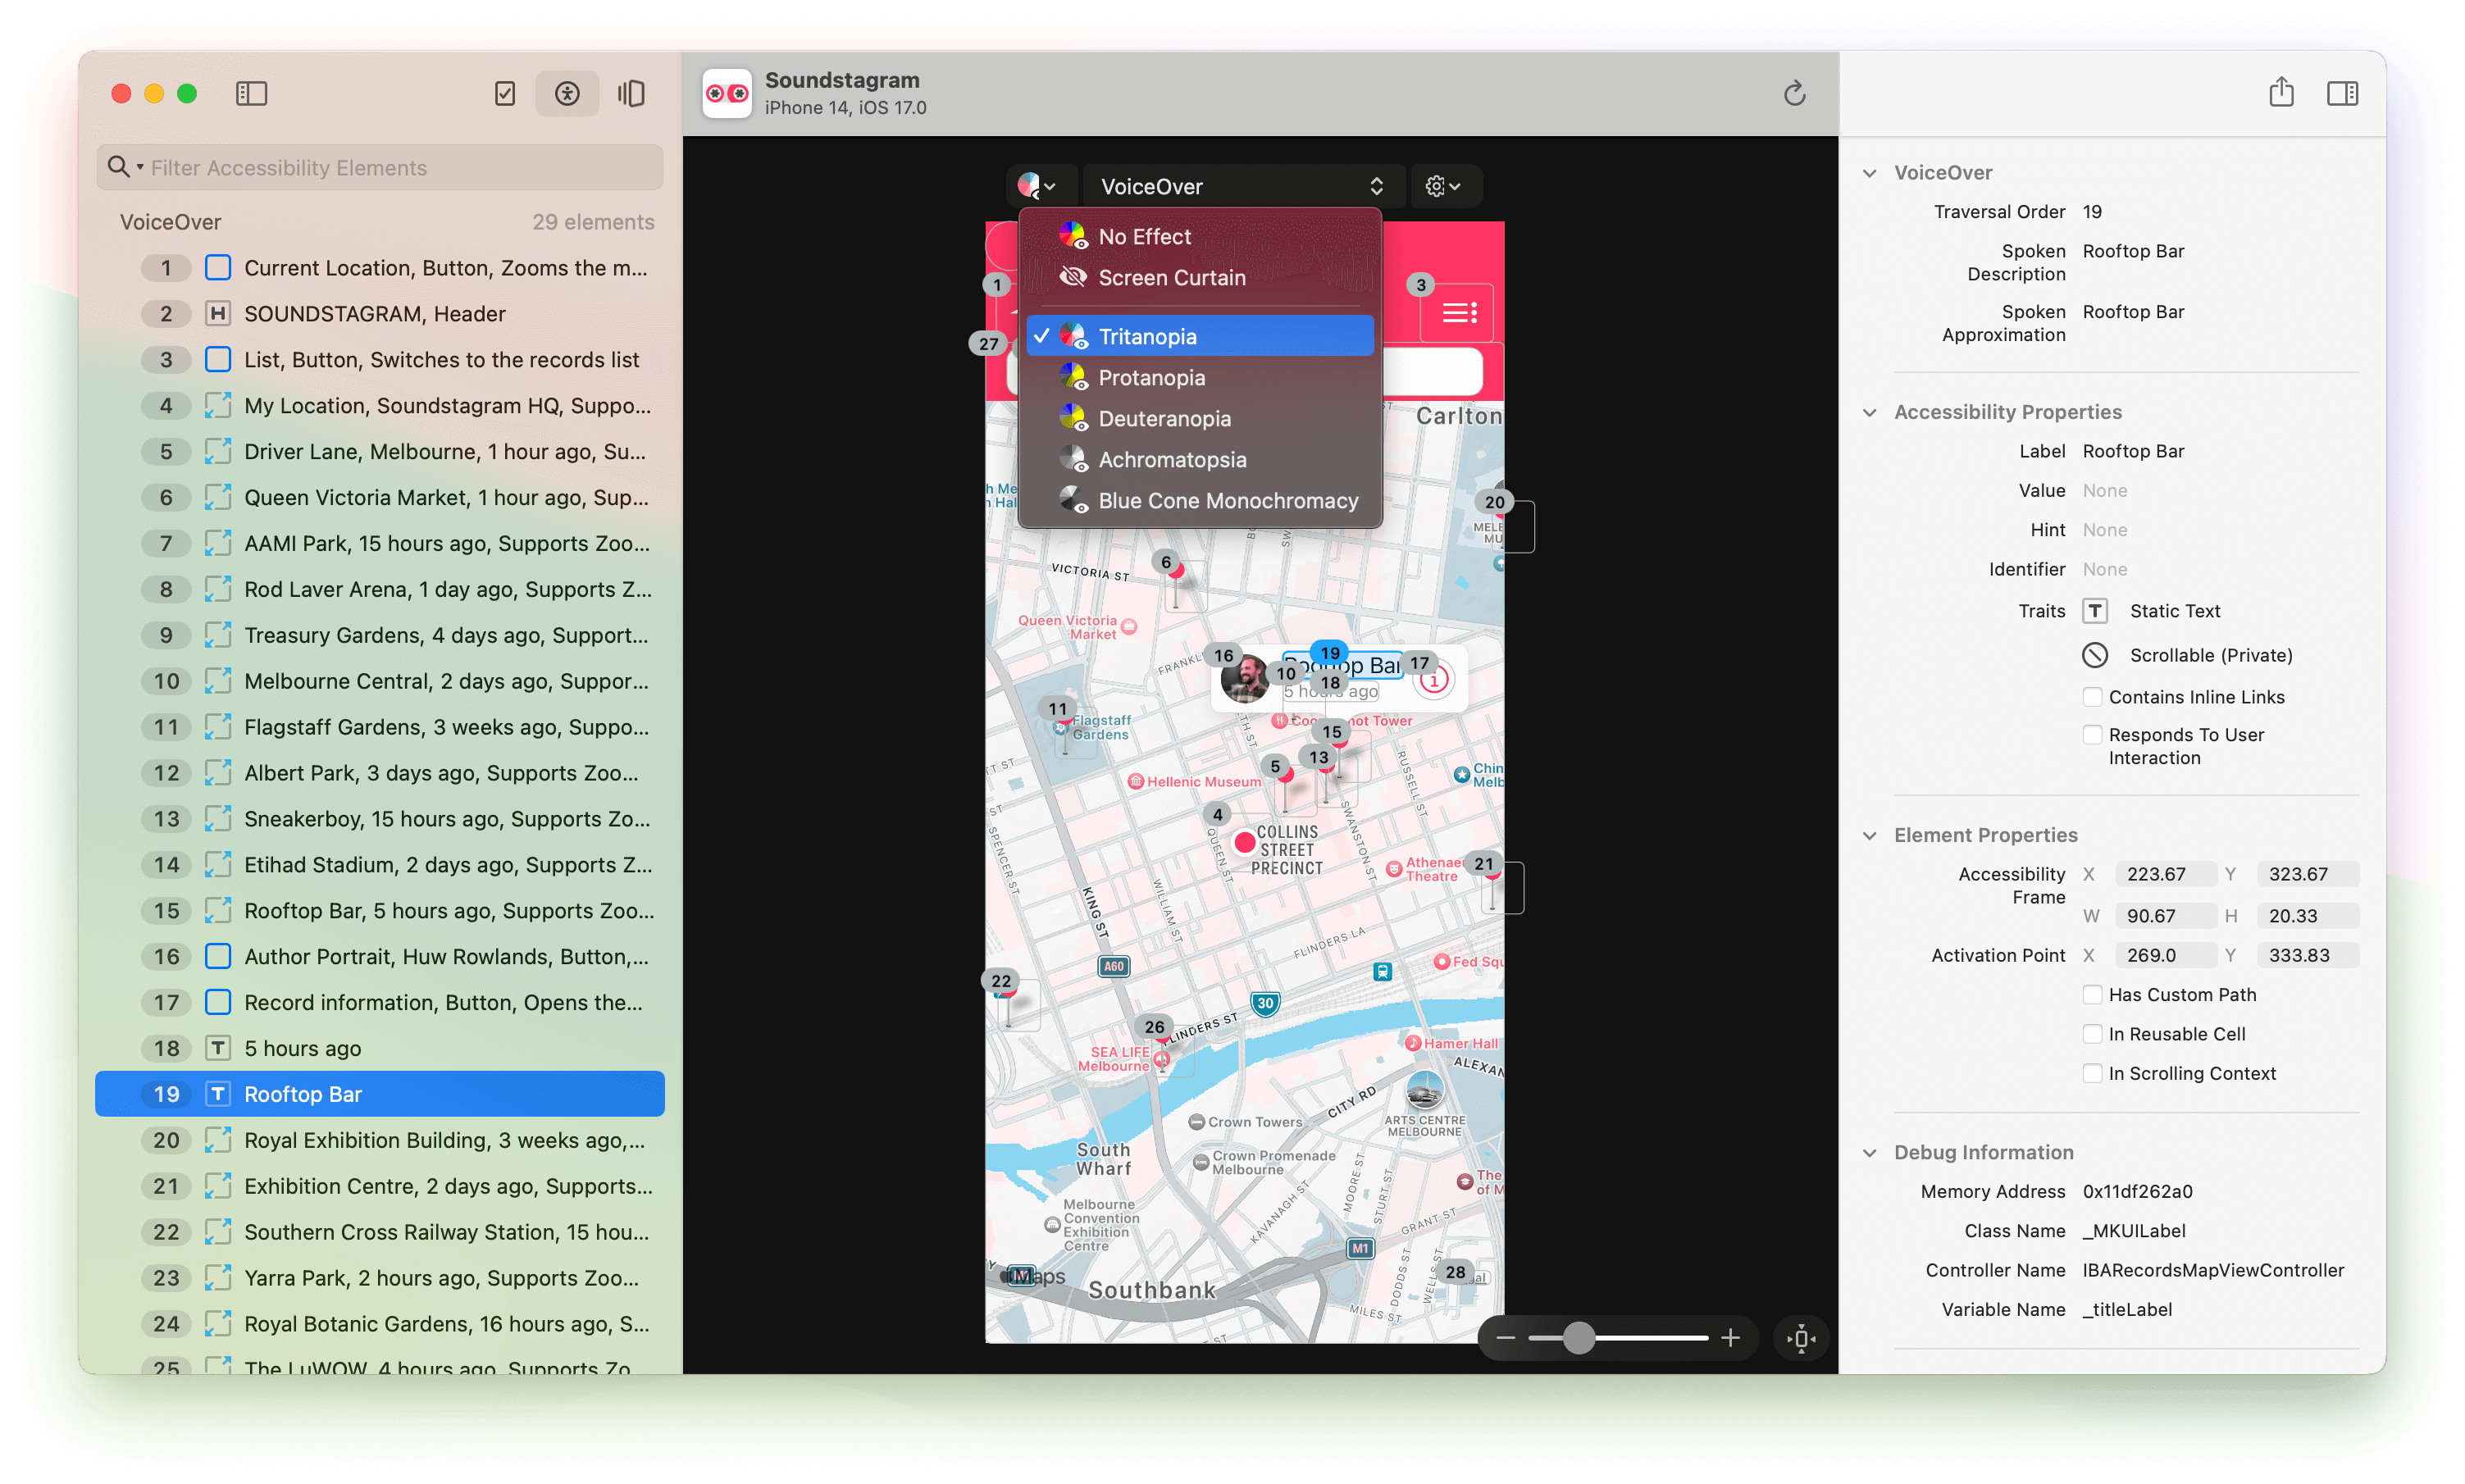Screen dimensions: 2465x1484
Task: Open the VoiceOver mode dropdown
Action: (1242, 186)
